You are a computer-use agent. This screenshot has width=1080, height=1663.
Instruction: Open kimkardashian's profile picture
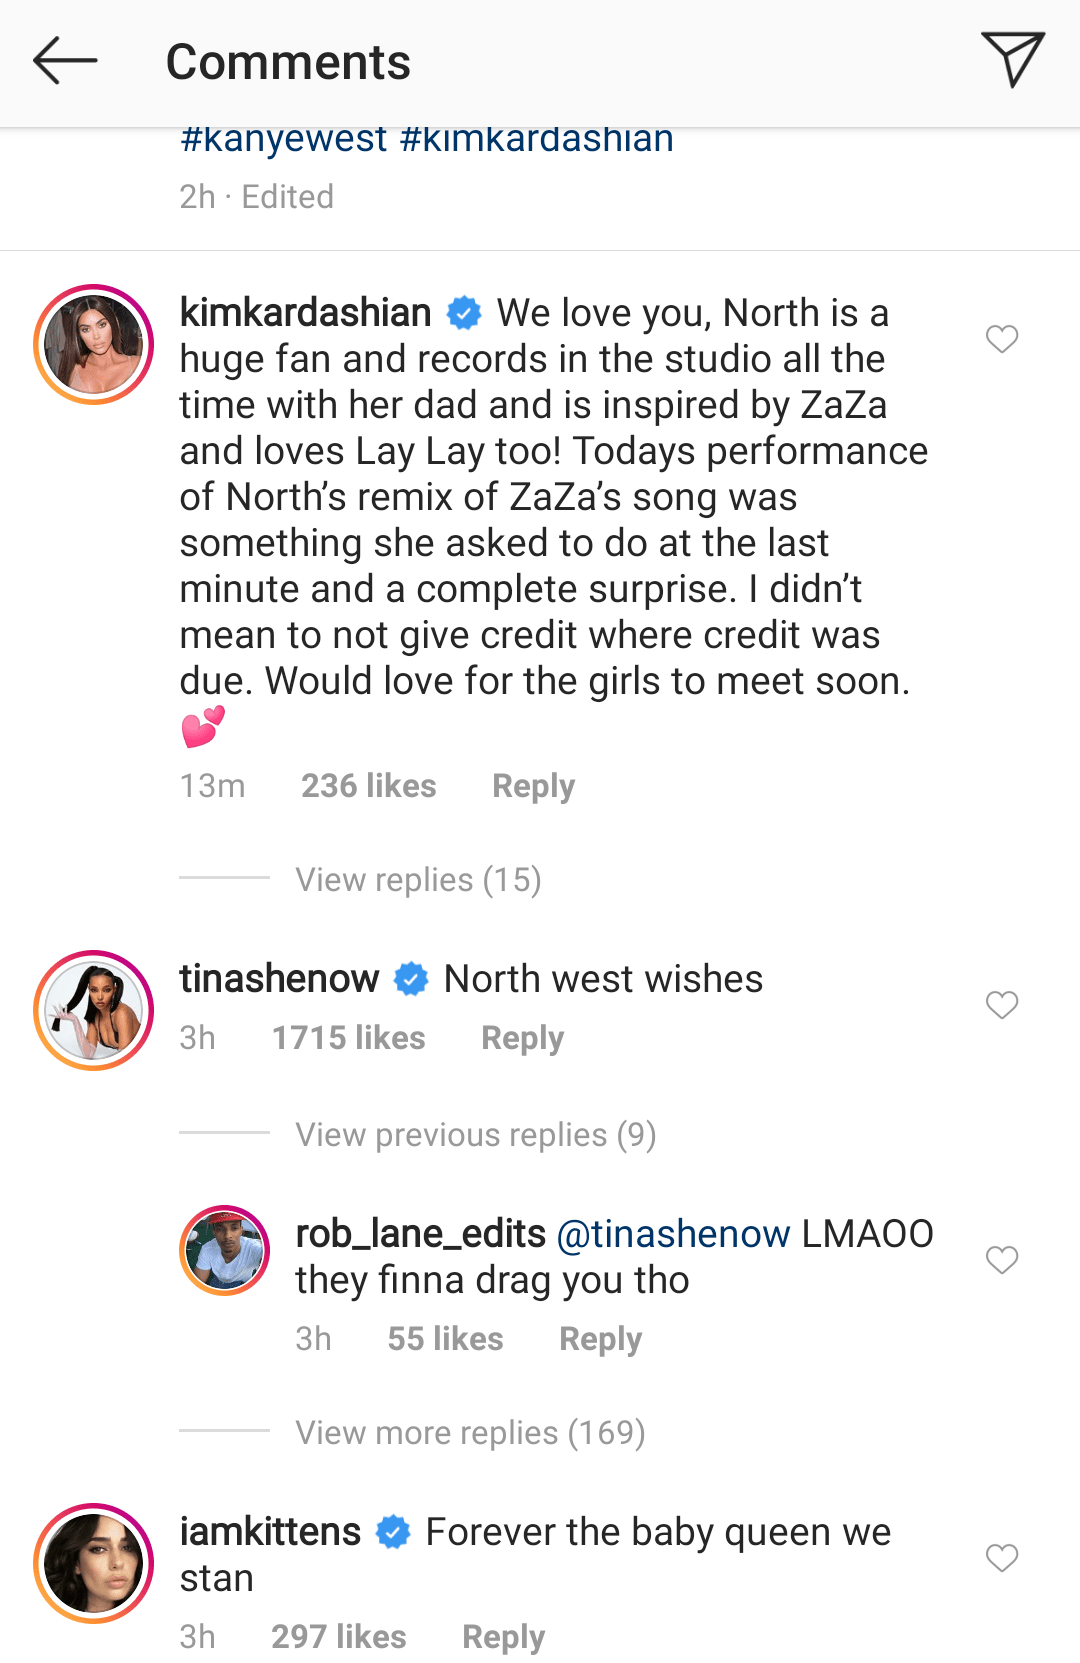tap(94, 345)
